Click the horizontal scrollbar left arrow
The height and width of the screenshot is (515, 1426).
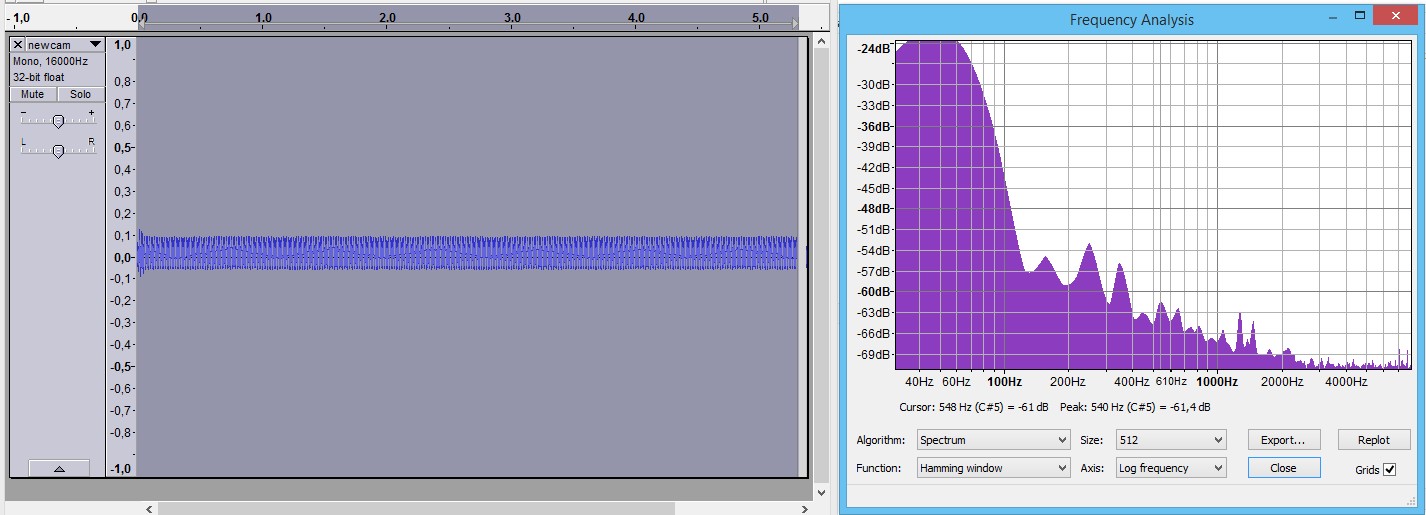click(x=150, y=508)
